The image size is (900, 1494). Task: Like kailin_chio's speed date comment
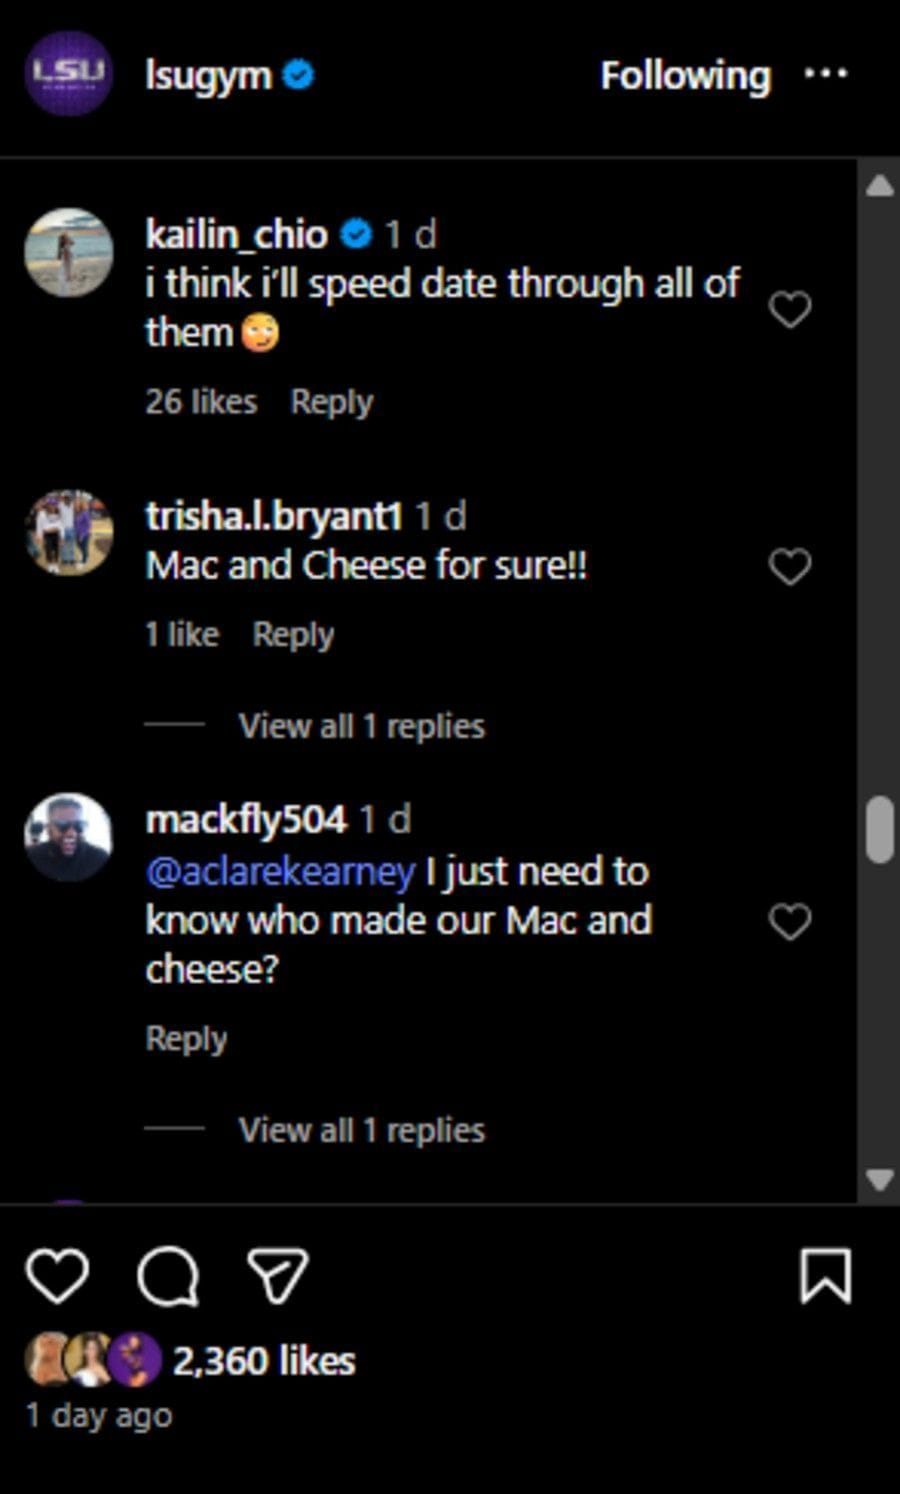pyautogui.click(x=790, y=310)
